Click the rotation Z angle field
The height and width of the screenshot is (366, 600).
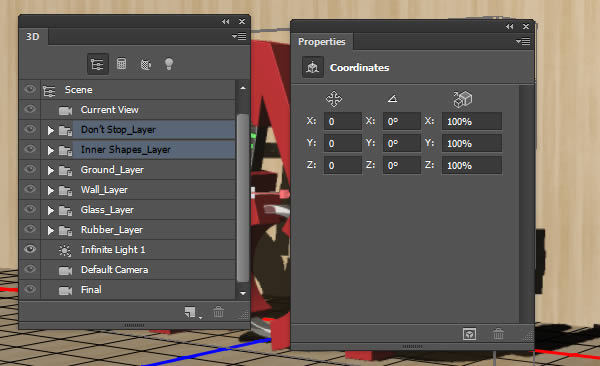tap(402, 165)
